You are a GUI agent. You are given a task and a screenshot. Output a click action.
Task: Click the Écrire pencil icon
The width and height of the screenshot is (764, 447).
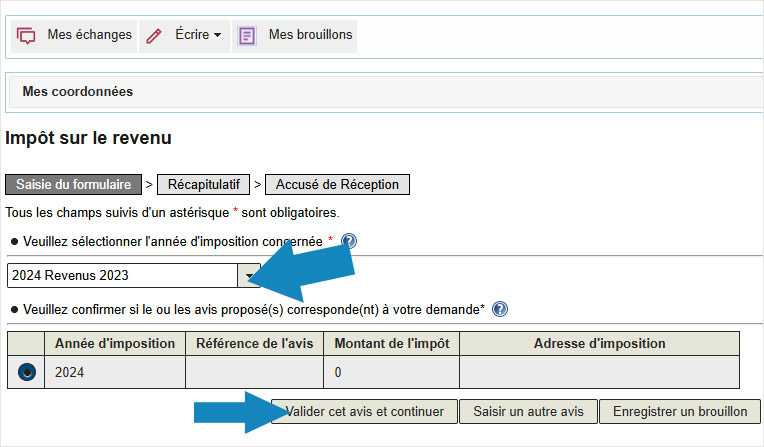154,36
